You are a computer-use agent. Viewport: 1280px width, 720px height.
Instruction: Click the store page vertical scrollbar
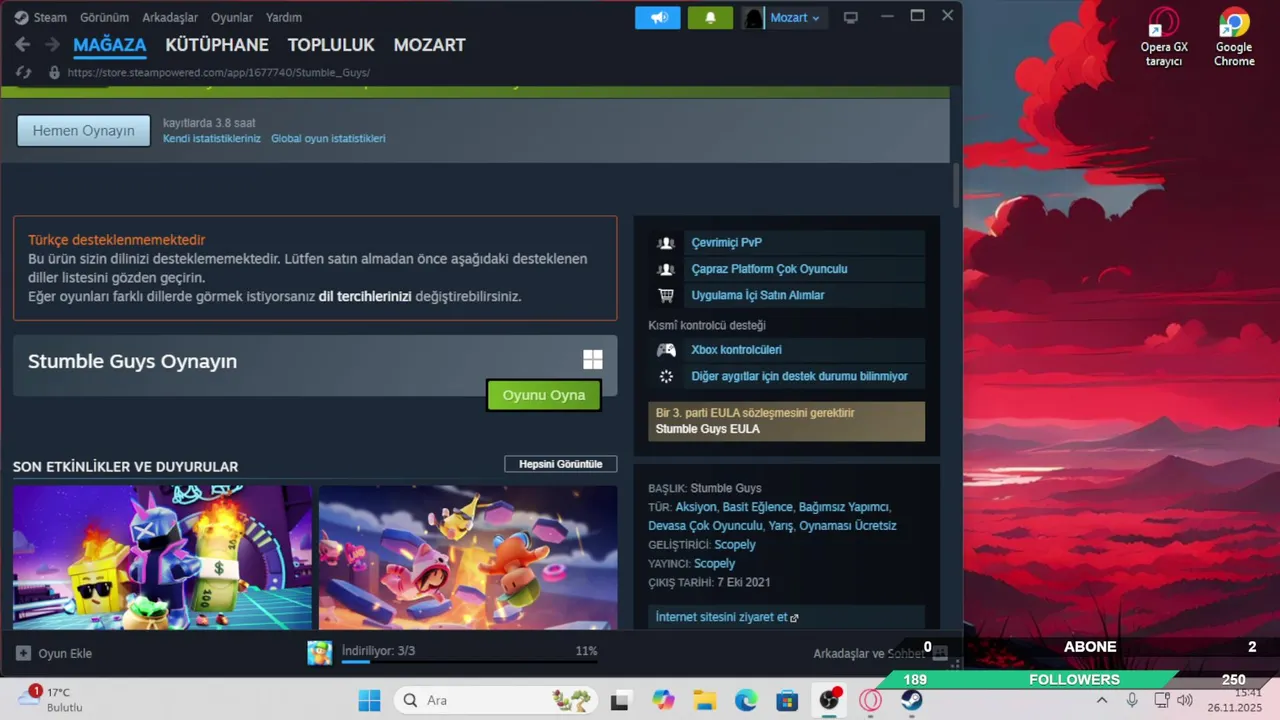[x=956, y=185]
